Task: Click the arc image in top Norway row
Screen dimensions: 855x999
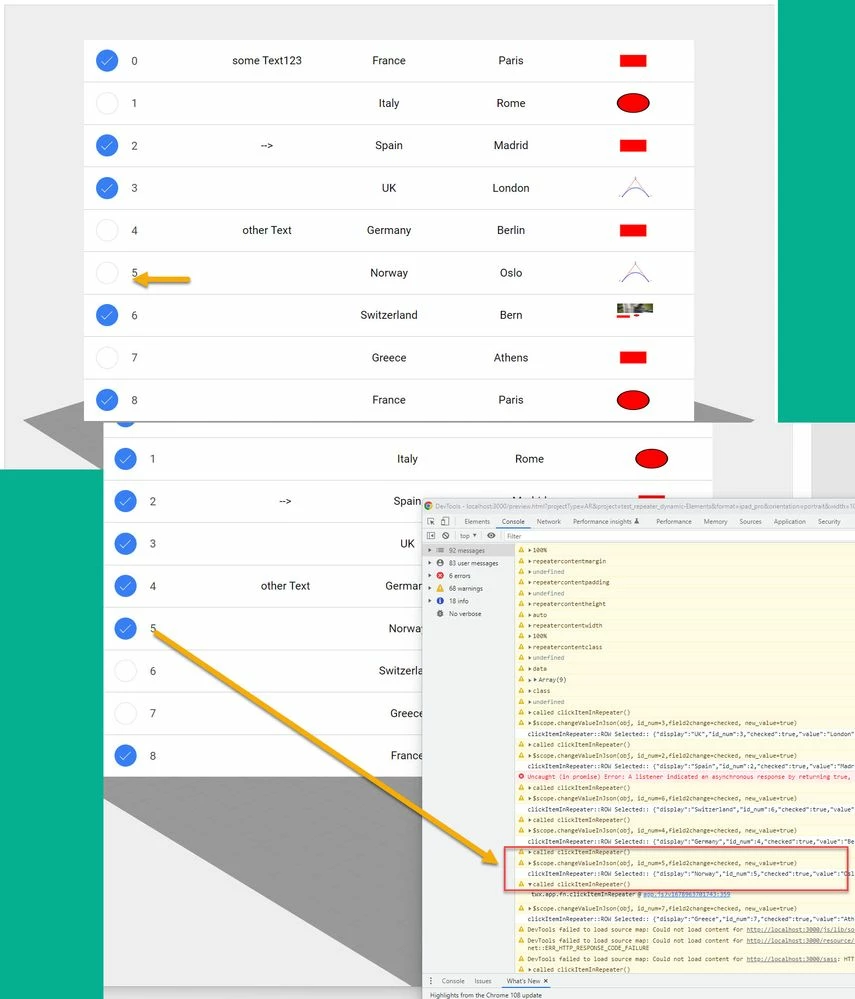Action: coord(635,272)
